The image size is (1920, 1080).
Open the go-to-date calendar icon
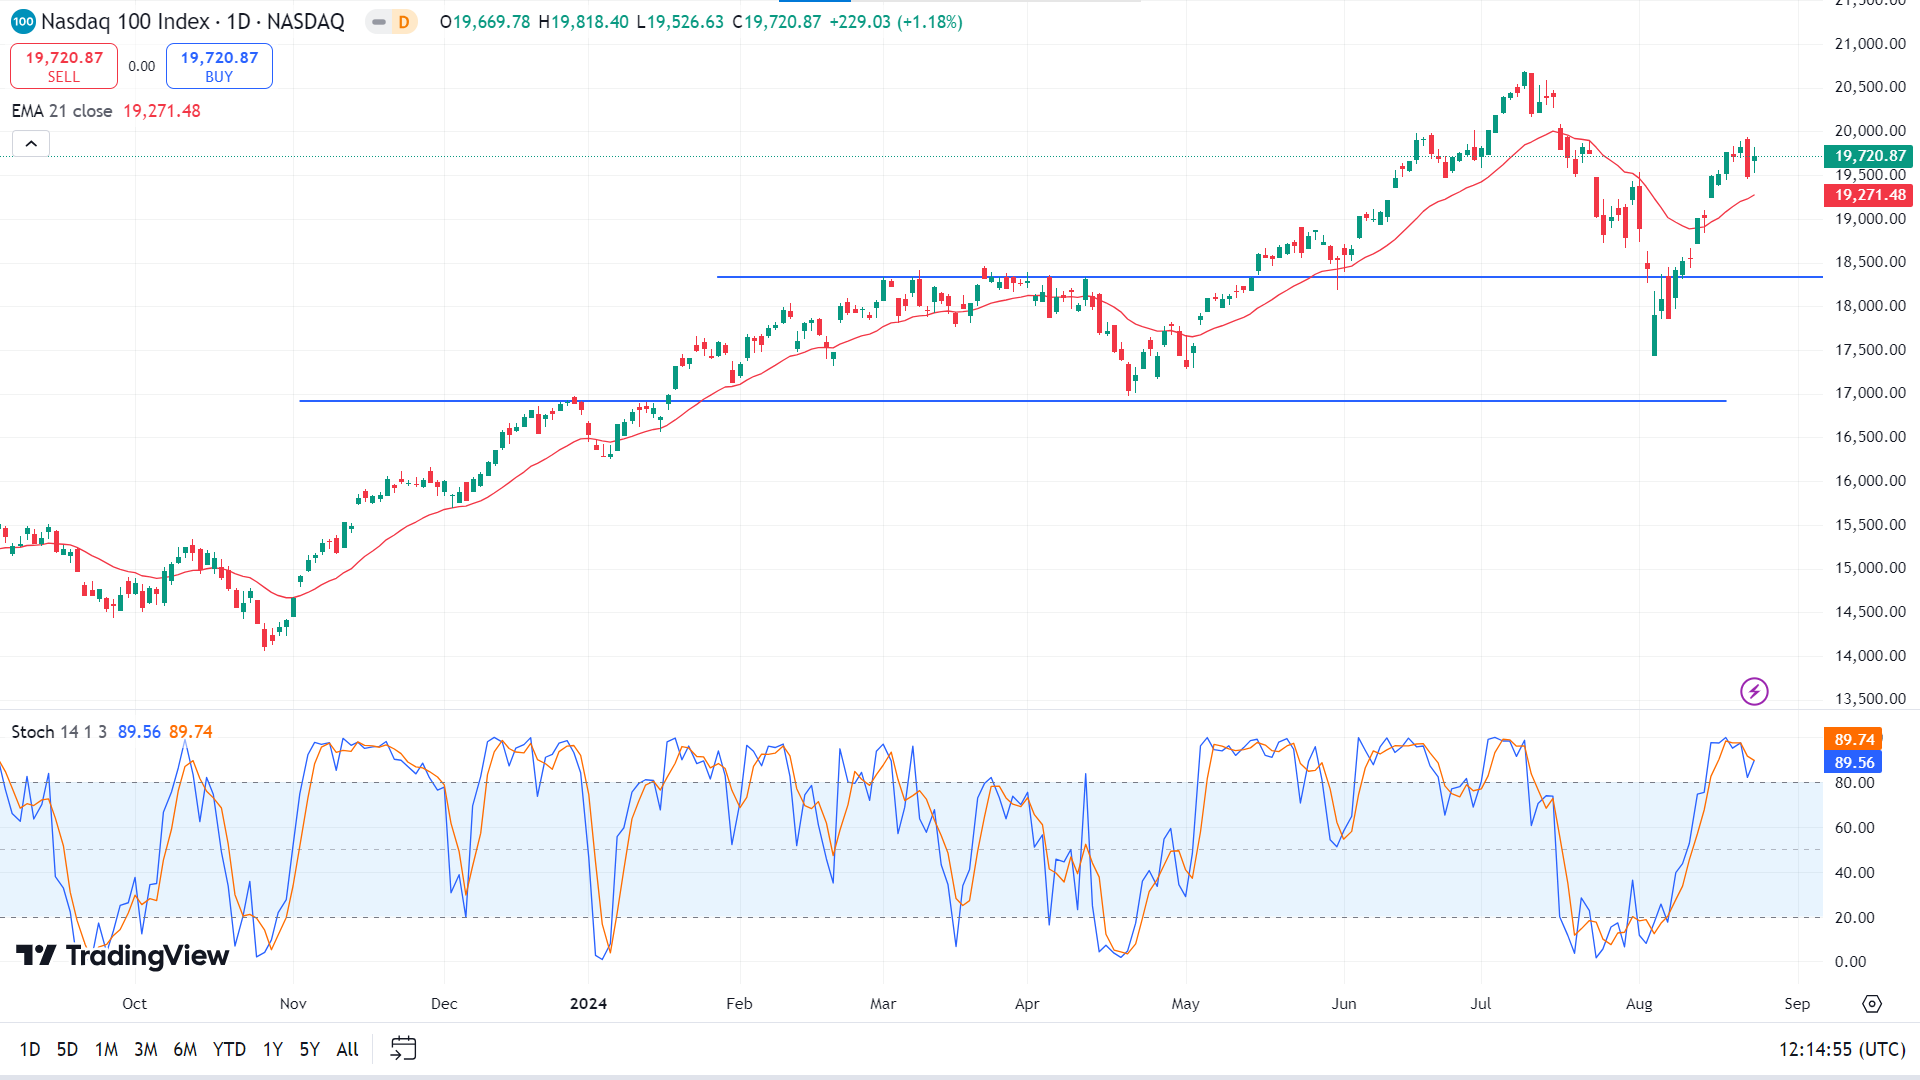tap(403, 1048)
